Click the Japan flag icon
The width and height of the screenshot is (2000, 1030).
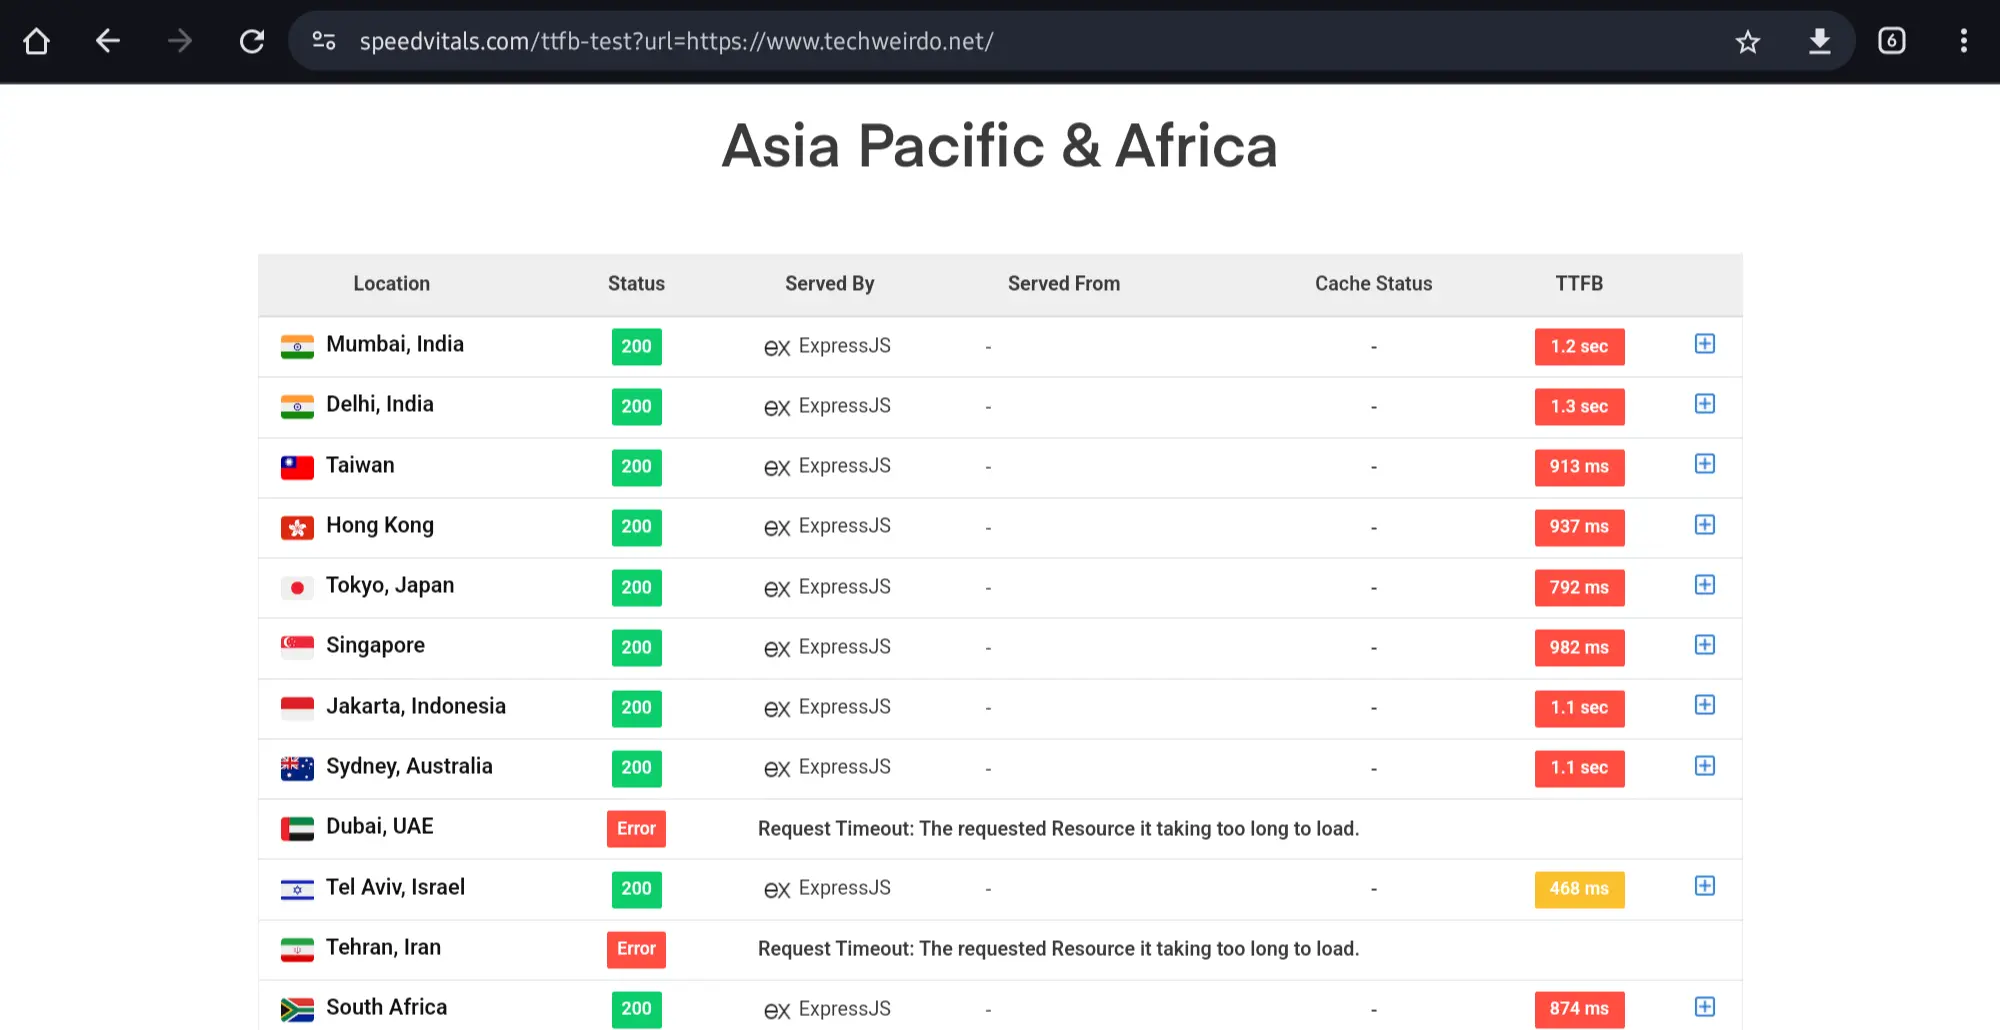pyautogui.click(x=297, y=588)
